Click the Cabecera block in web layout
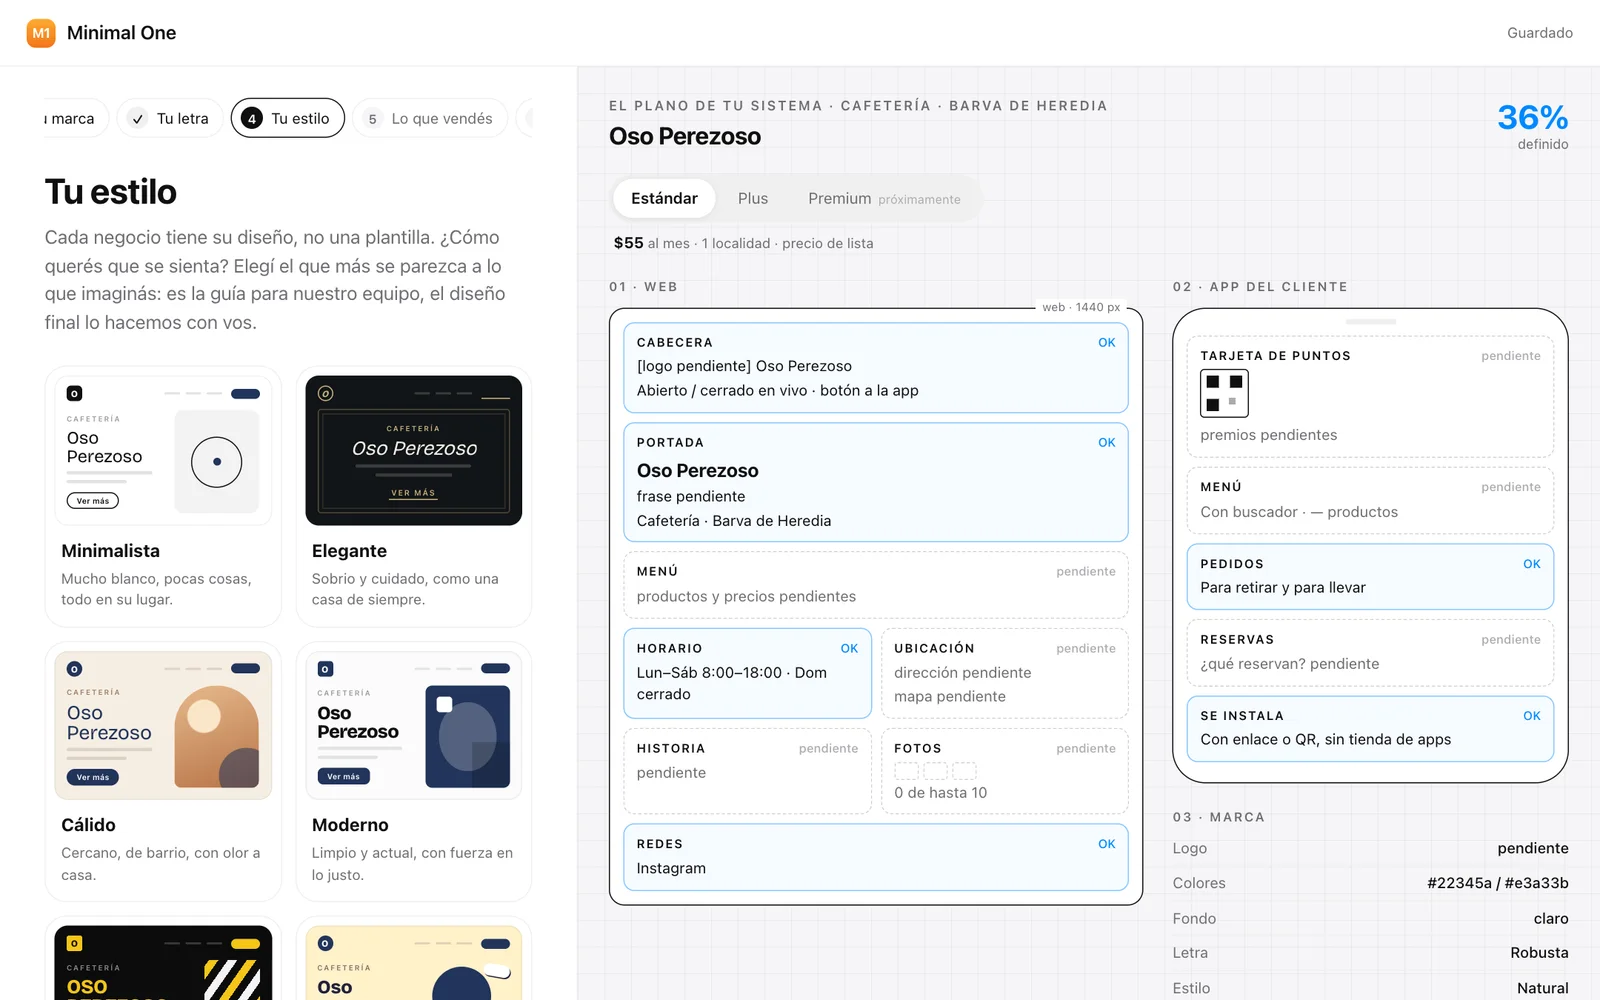Screen dimensions: 1600x1000 click(876, 367)
